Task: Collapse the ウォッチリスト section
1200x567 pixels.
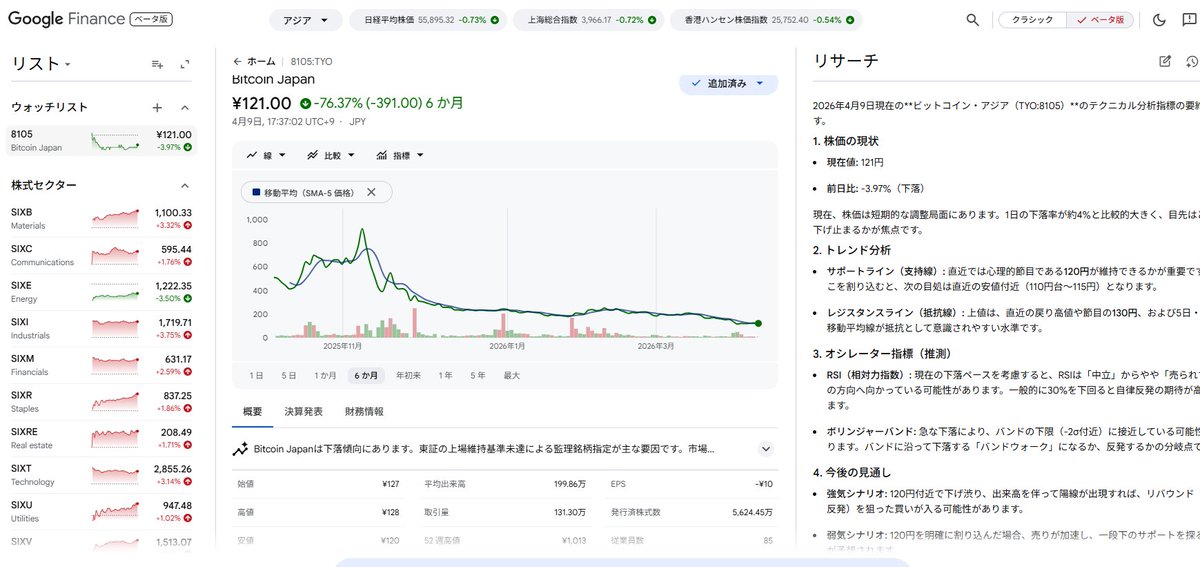Action: [x=185, y=107]
